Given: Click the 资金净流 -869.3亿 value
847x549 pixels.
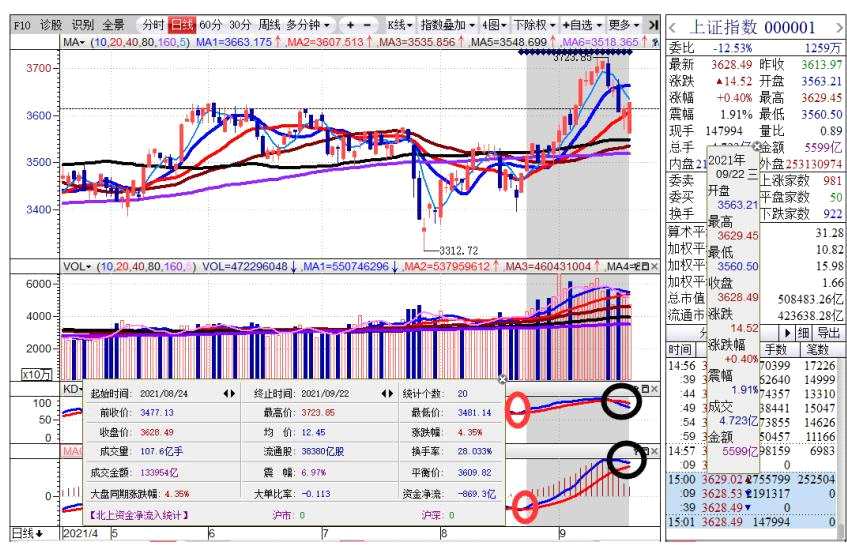Looking at the screenshot, I should tap(476, 494).
